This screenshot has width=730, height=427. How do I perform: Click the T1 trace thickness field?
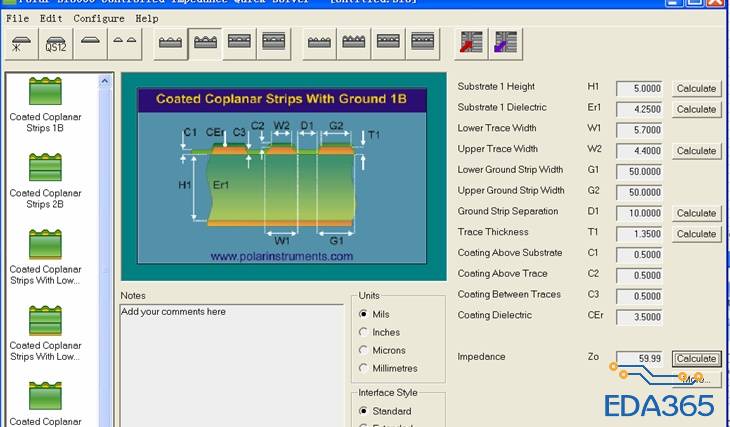pyautogui.click(x=639, y=234)
